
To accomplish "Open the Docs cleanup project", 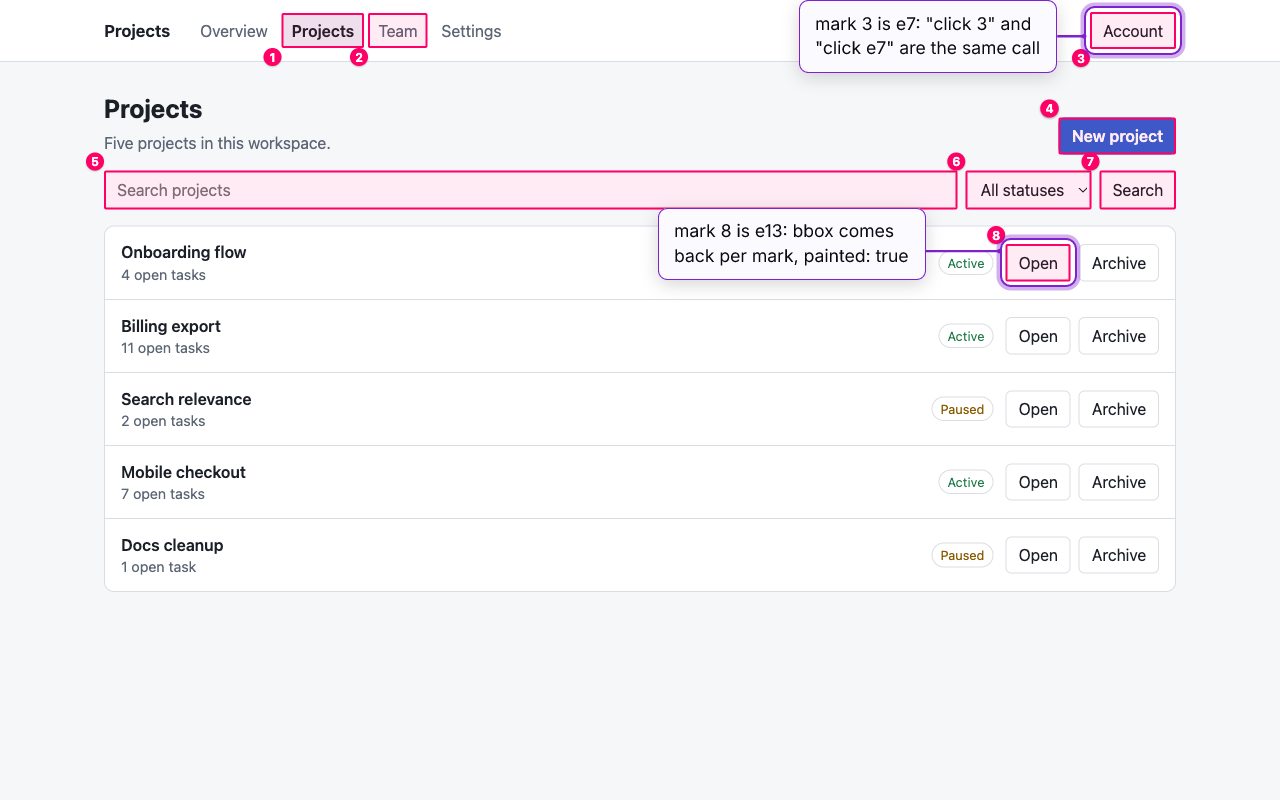I will [x=1038, y=555].
